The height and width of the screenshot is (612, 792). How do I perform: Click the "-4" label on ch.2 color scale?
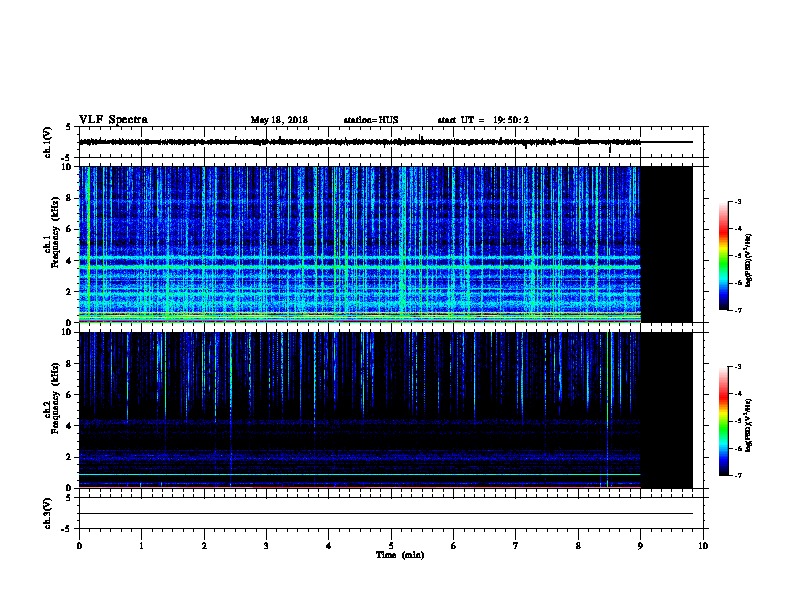[737, 393]
